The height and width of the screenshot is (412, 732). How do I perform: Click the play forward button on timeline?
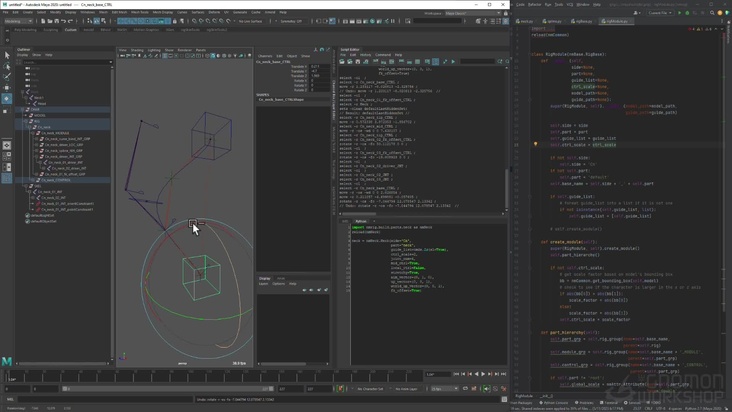(x=484, y=374)
